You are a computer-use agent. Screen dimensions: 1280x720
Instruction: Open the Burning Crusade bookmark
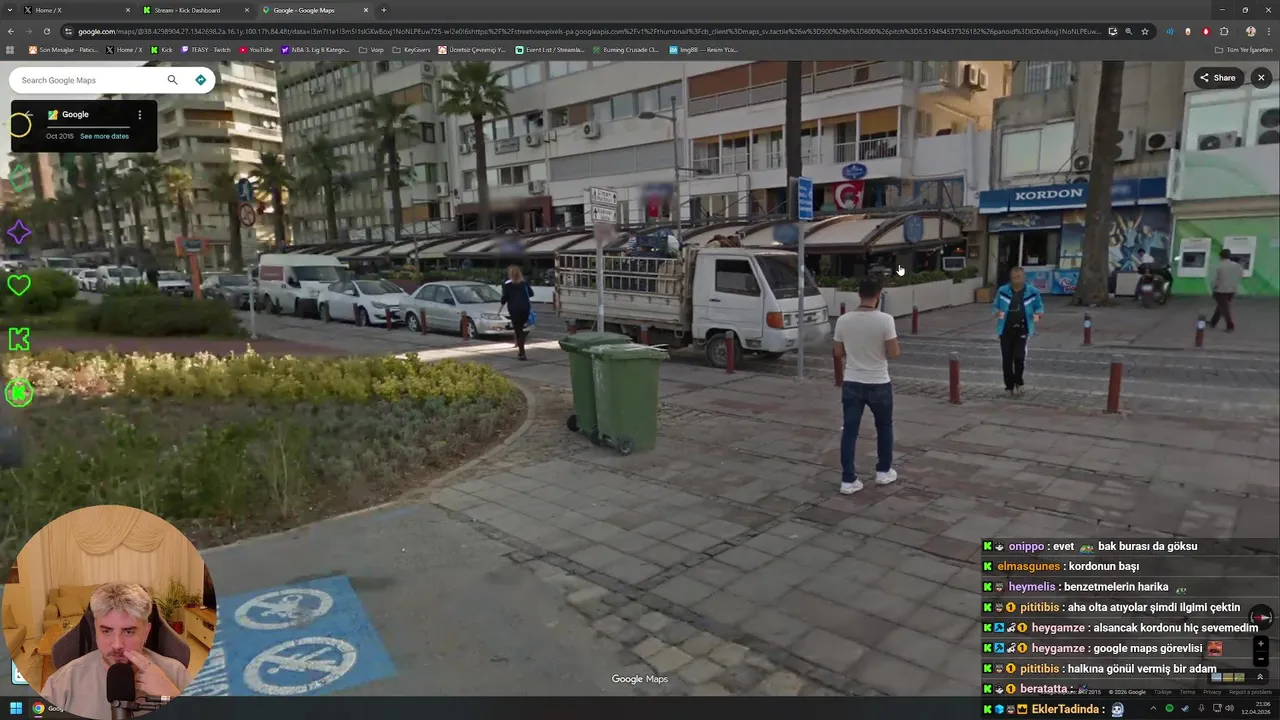tap(626, 49)
